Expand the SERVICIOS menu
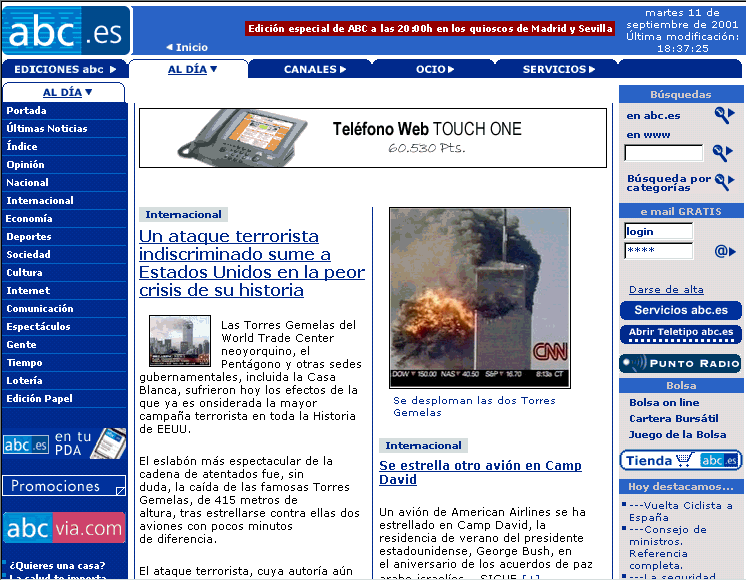 click(x=559, y=69)
